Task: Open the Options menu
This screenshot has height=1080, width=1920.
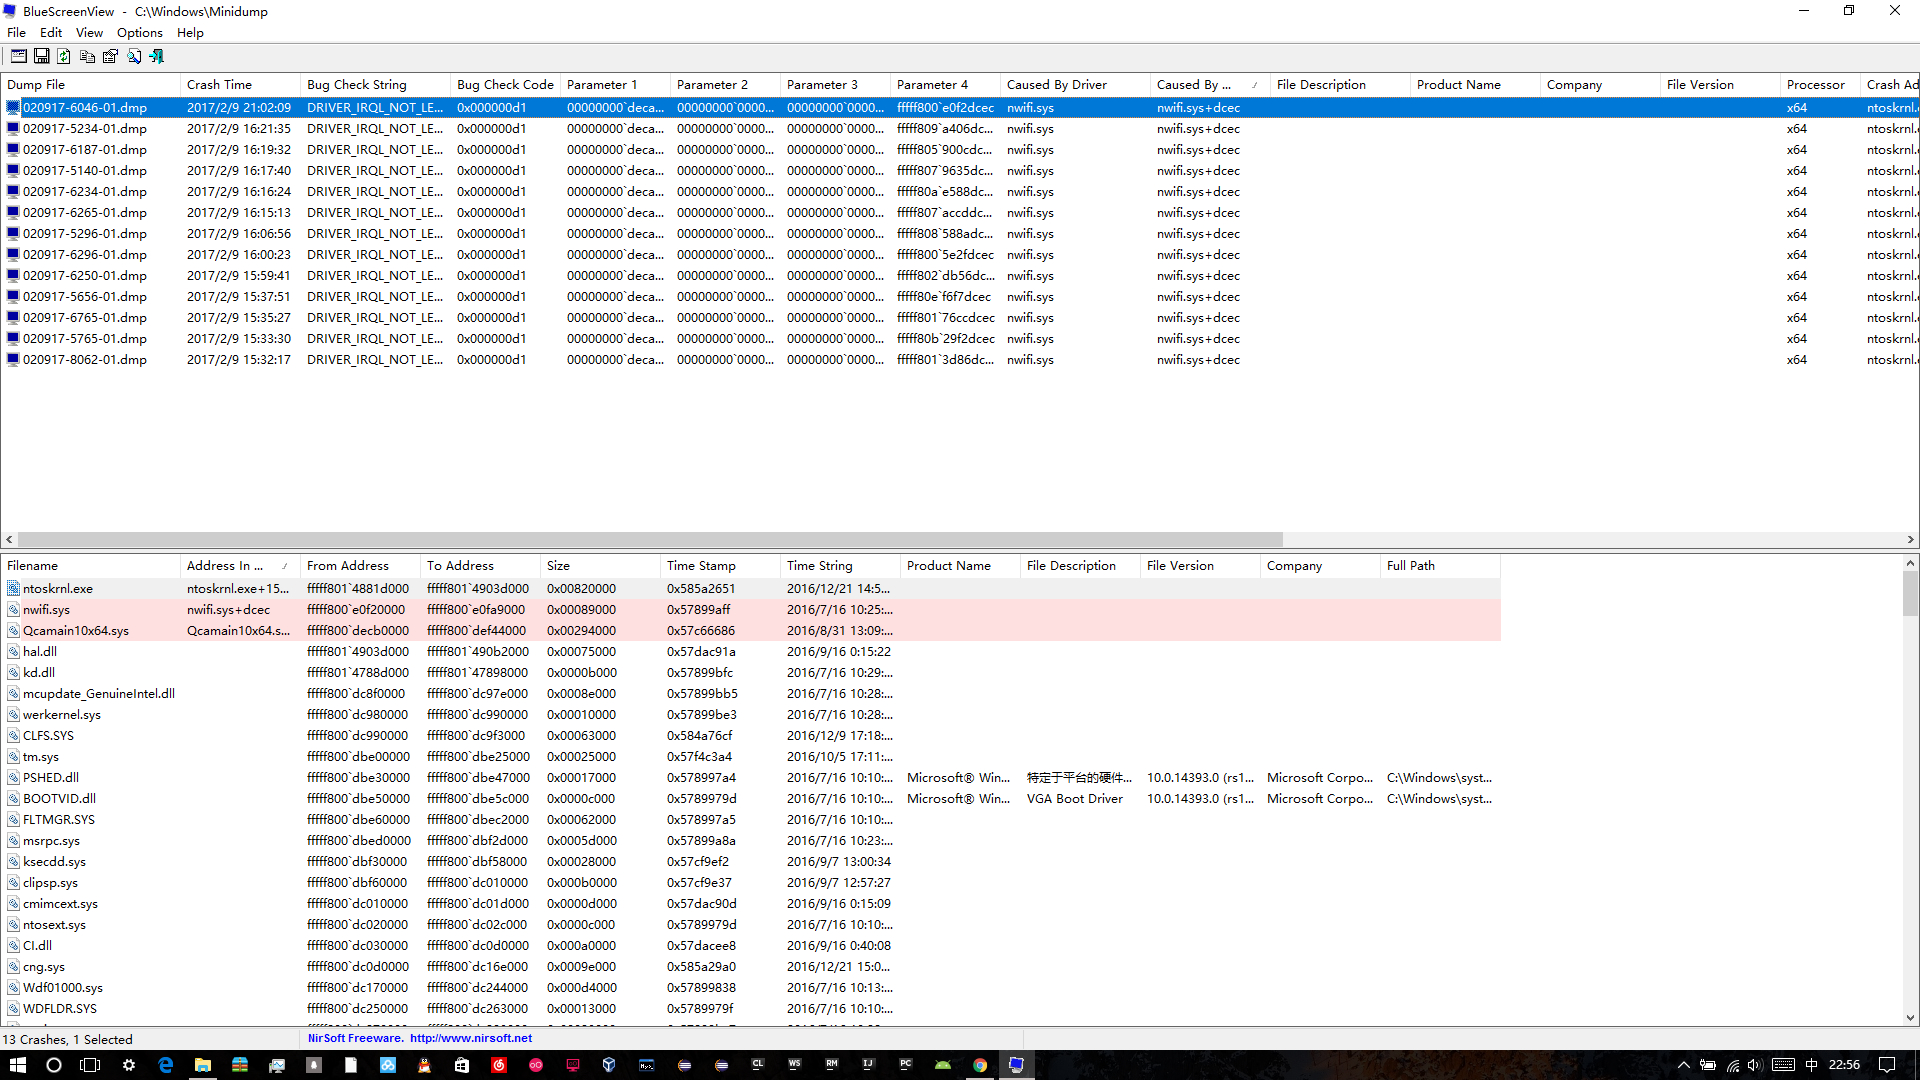Action: pyautogui.click(x=139, y=33)
